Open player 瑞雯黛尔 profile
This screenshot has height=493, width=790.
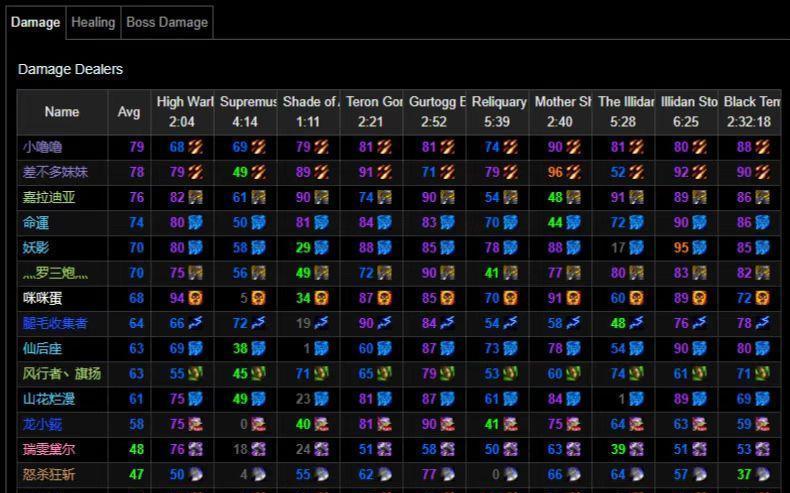(x=49, y=449)
